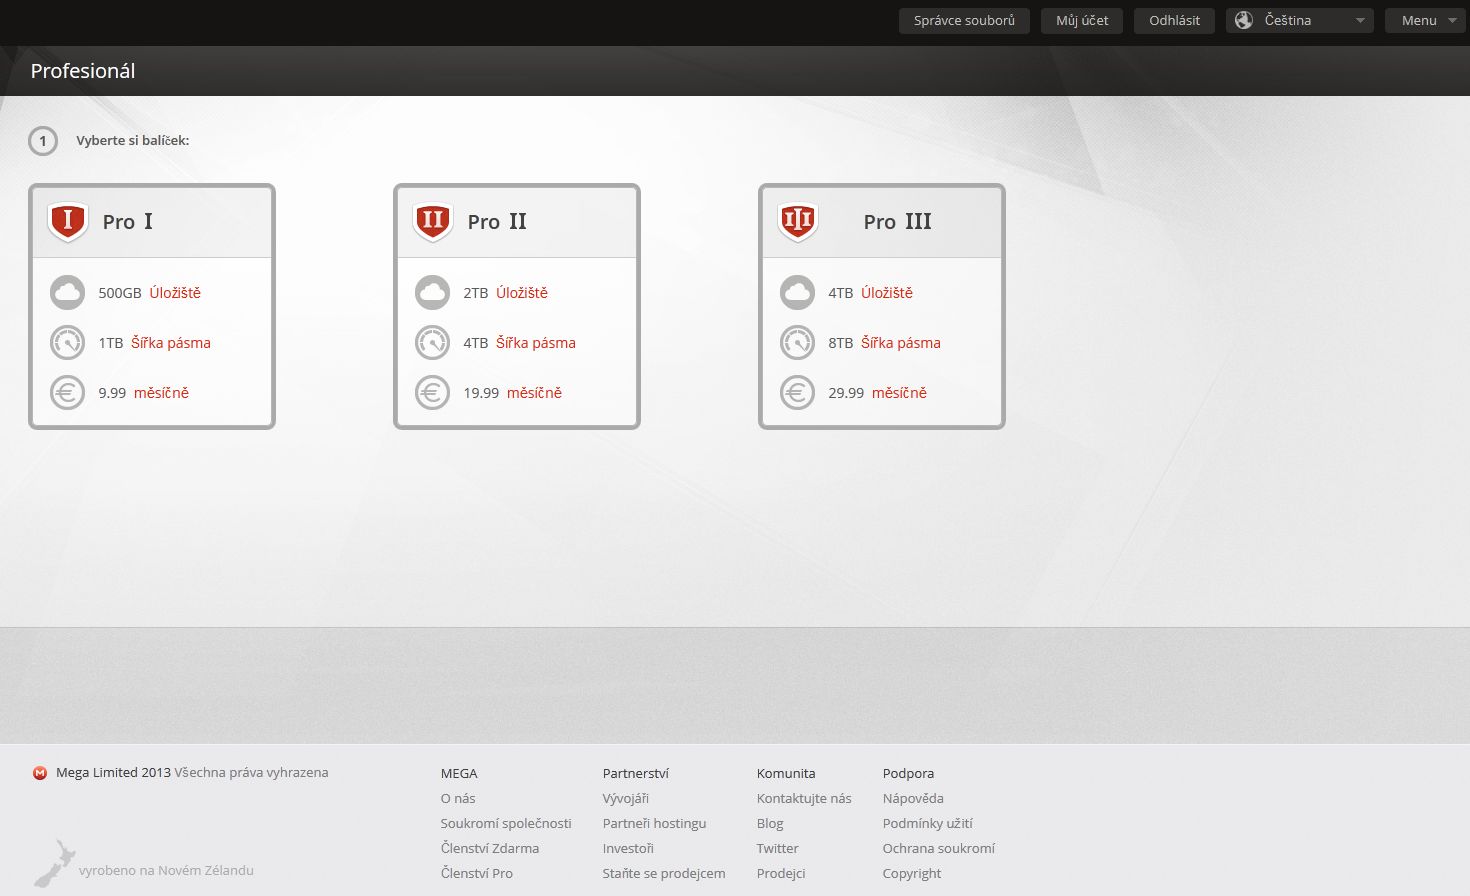The height and width of the screenshot is (896, 1470).
Task: Click the cloud storage icon in Pro I card
Action: point(67,293)
